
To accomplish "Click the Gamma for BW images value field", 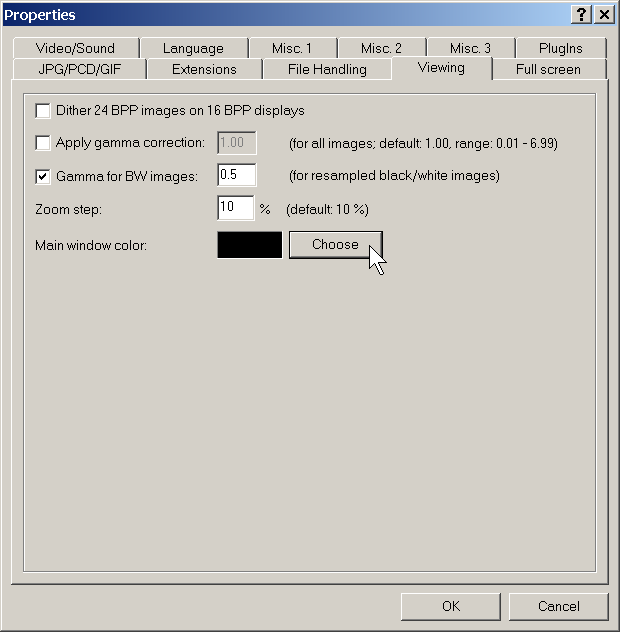I will (x=236, y=176).
